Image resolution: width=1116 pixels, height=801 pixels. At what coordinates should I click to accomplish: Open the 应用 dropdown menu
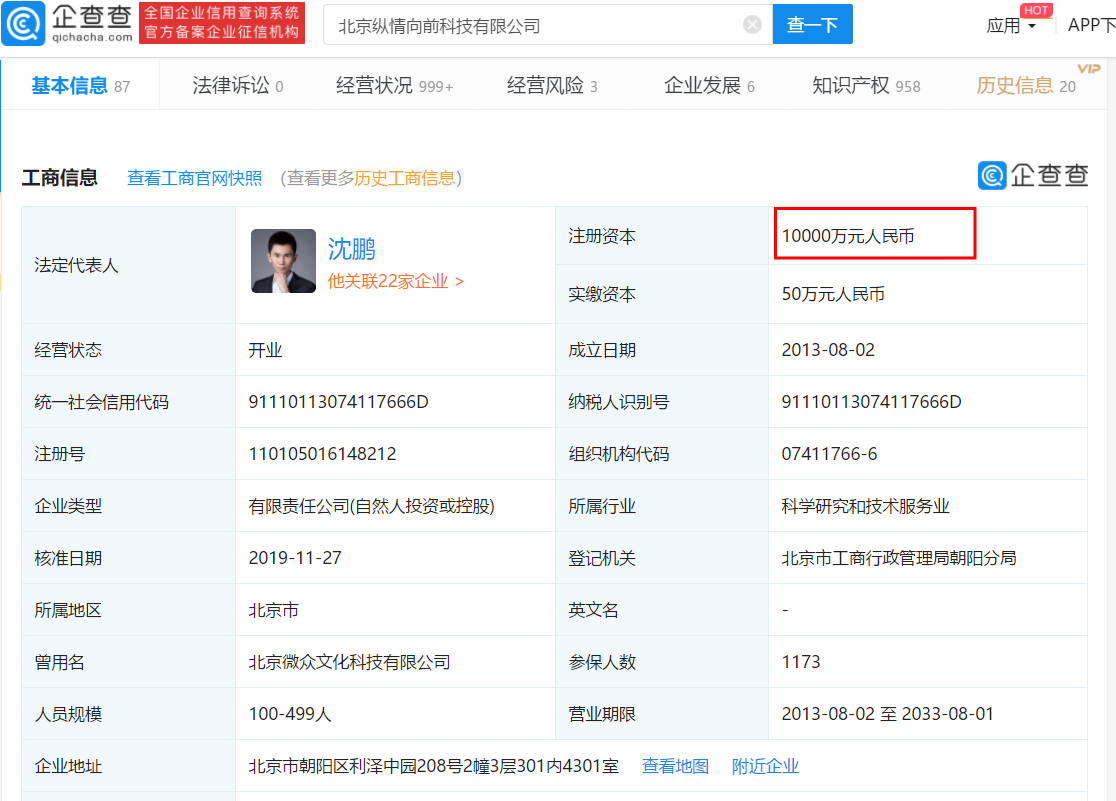pyautogui.click(x=1011, y=26)
